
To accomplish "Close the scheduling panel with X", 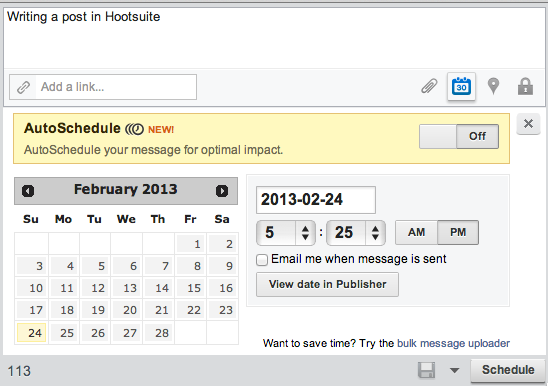I will (x=528, y=123).
